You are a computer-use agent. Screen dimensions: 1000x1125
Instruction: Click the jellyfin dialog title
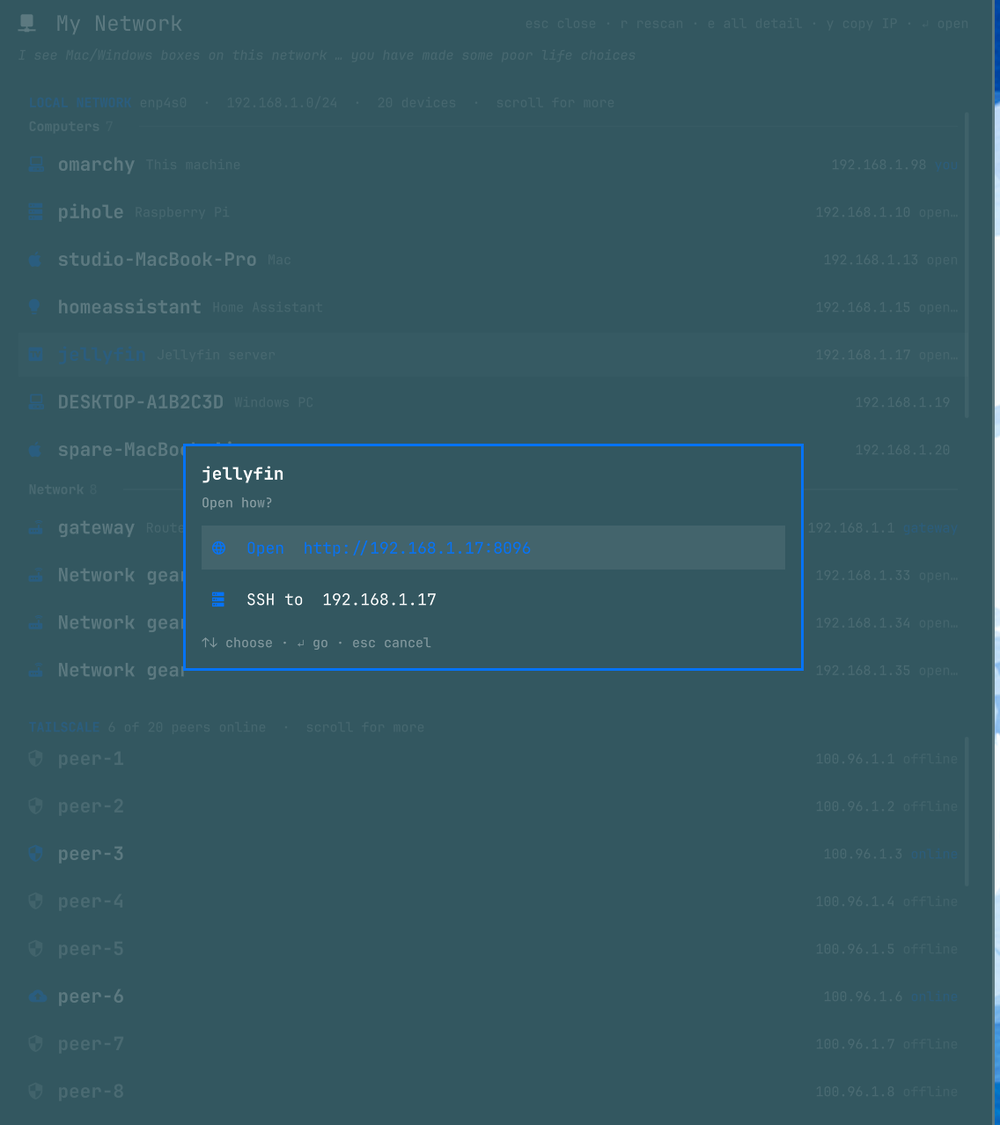[242, 474]
